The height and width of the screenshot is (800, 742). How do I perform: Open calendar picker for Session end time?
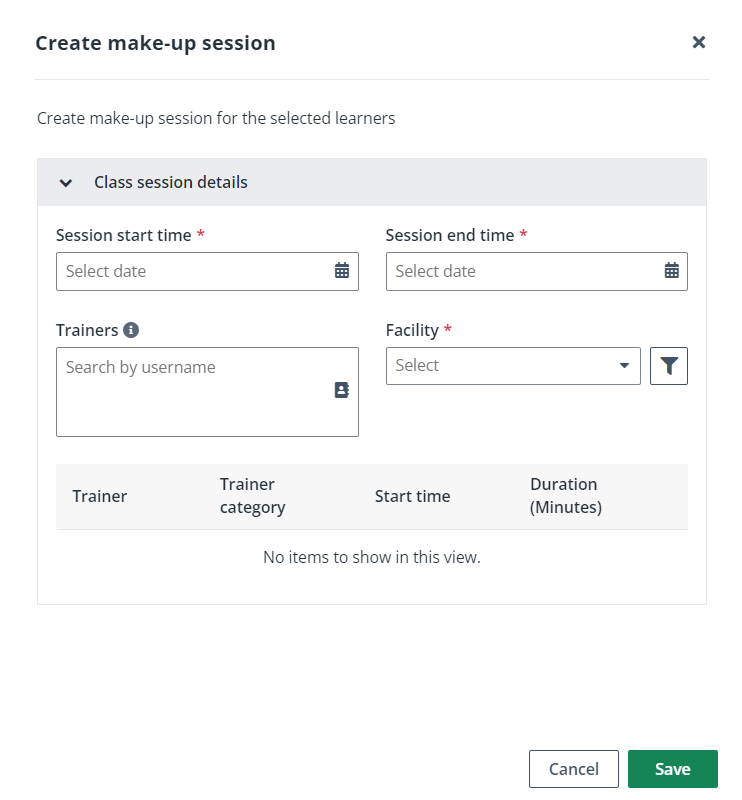coord(671,271)
